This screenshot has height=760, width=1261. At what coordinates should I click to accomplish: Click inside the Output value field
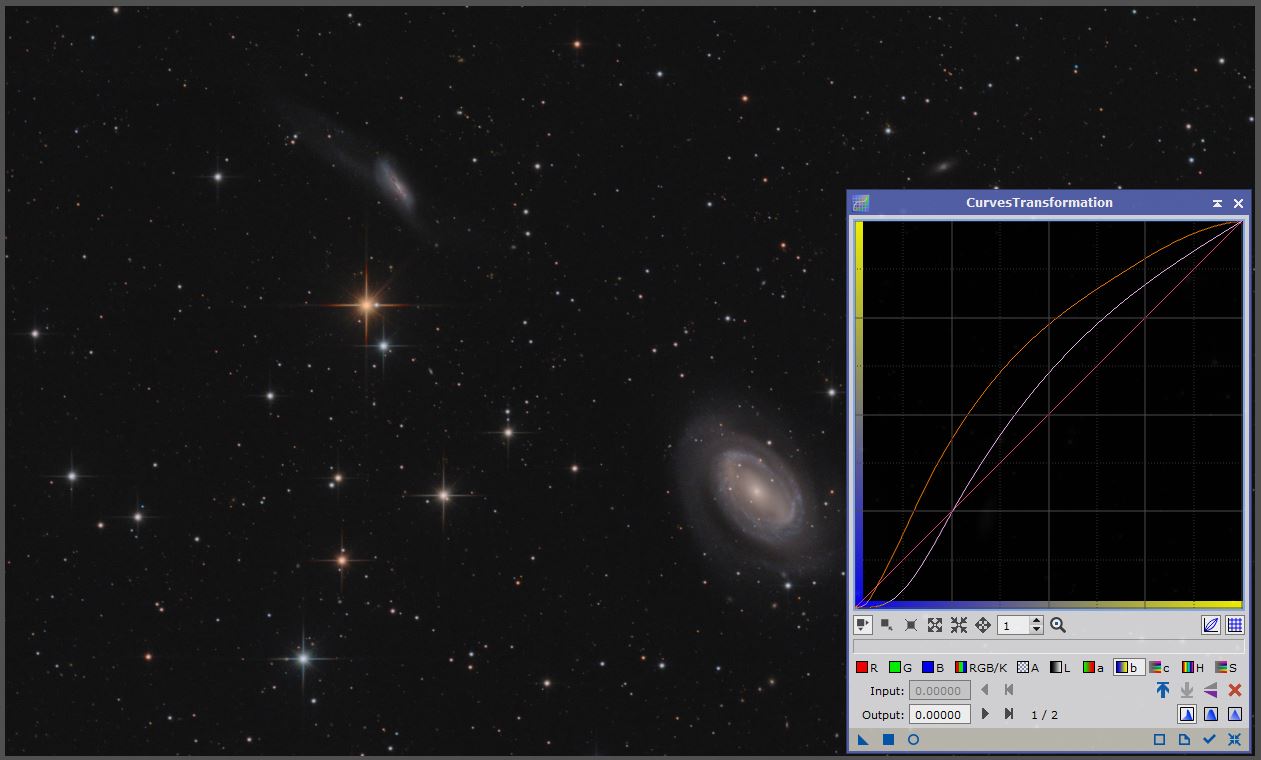938,712
